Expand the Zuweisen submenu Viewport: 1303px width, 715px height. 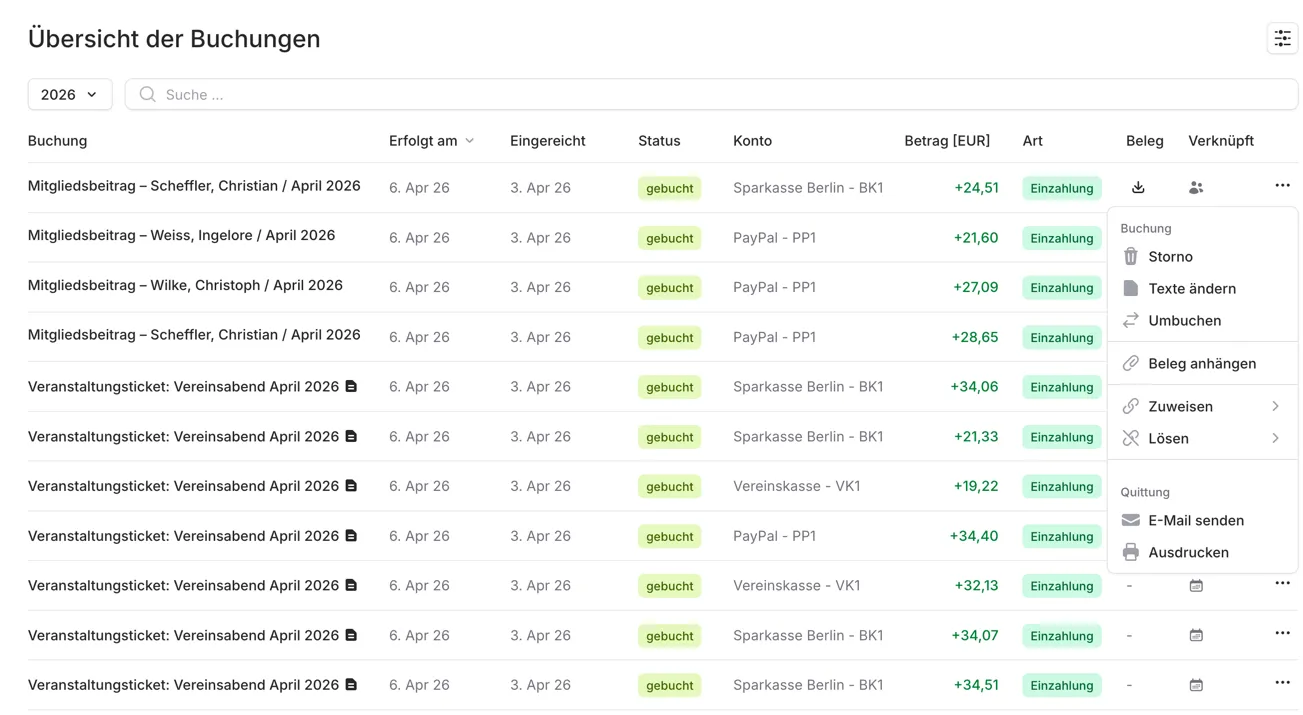coord(1201,407)
